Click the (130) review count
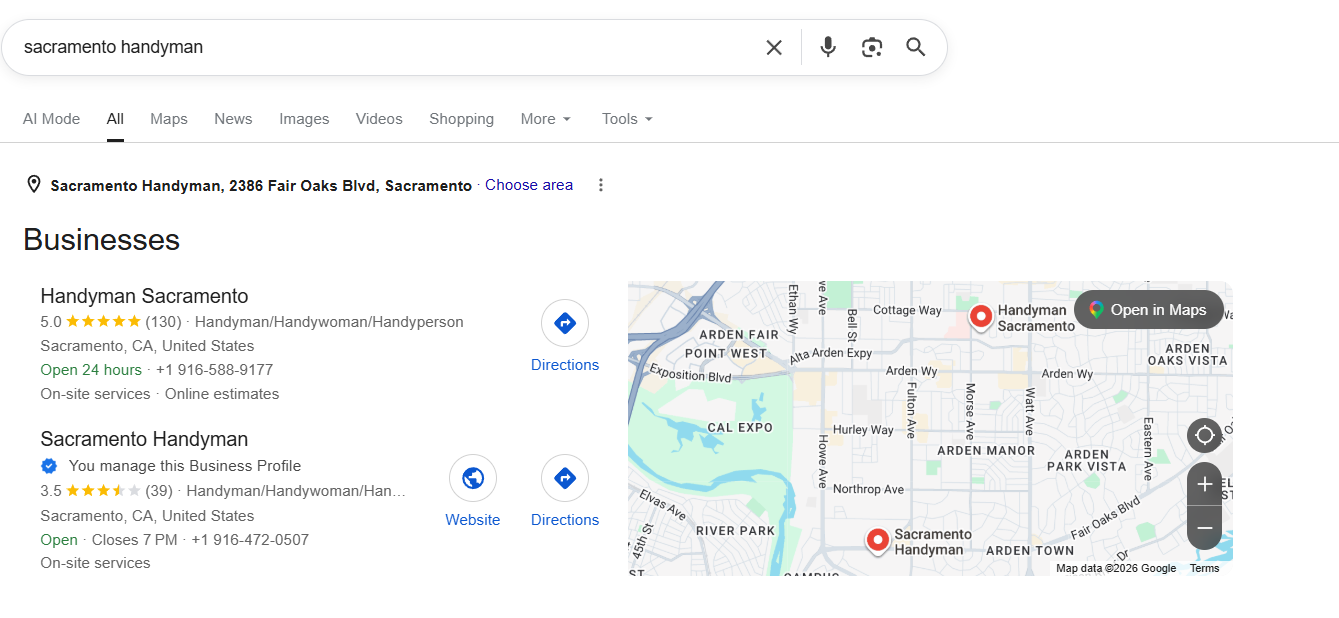The image size is (1339, 618). (163, 322)
